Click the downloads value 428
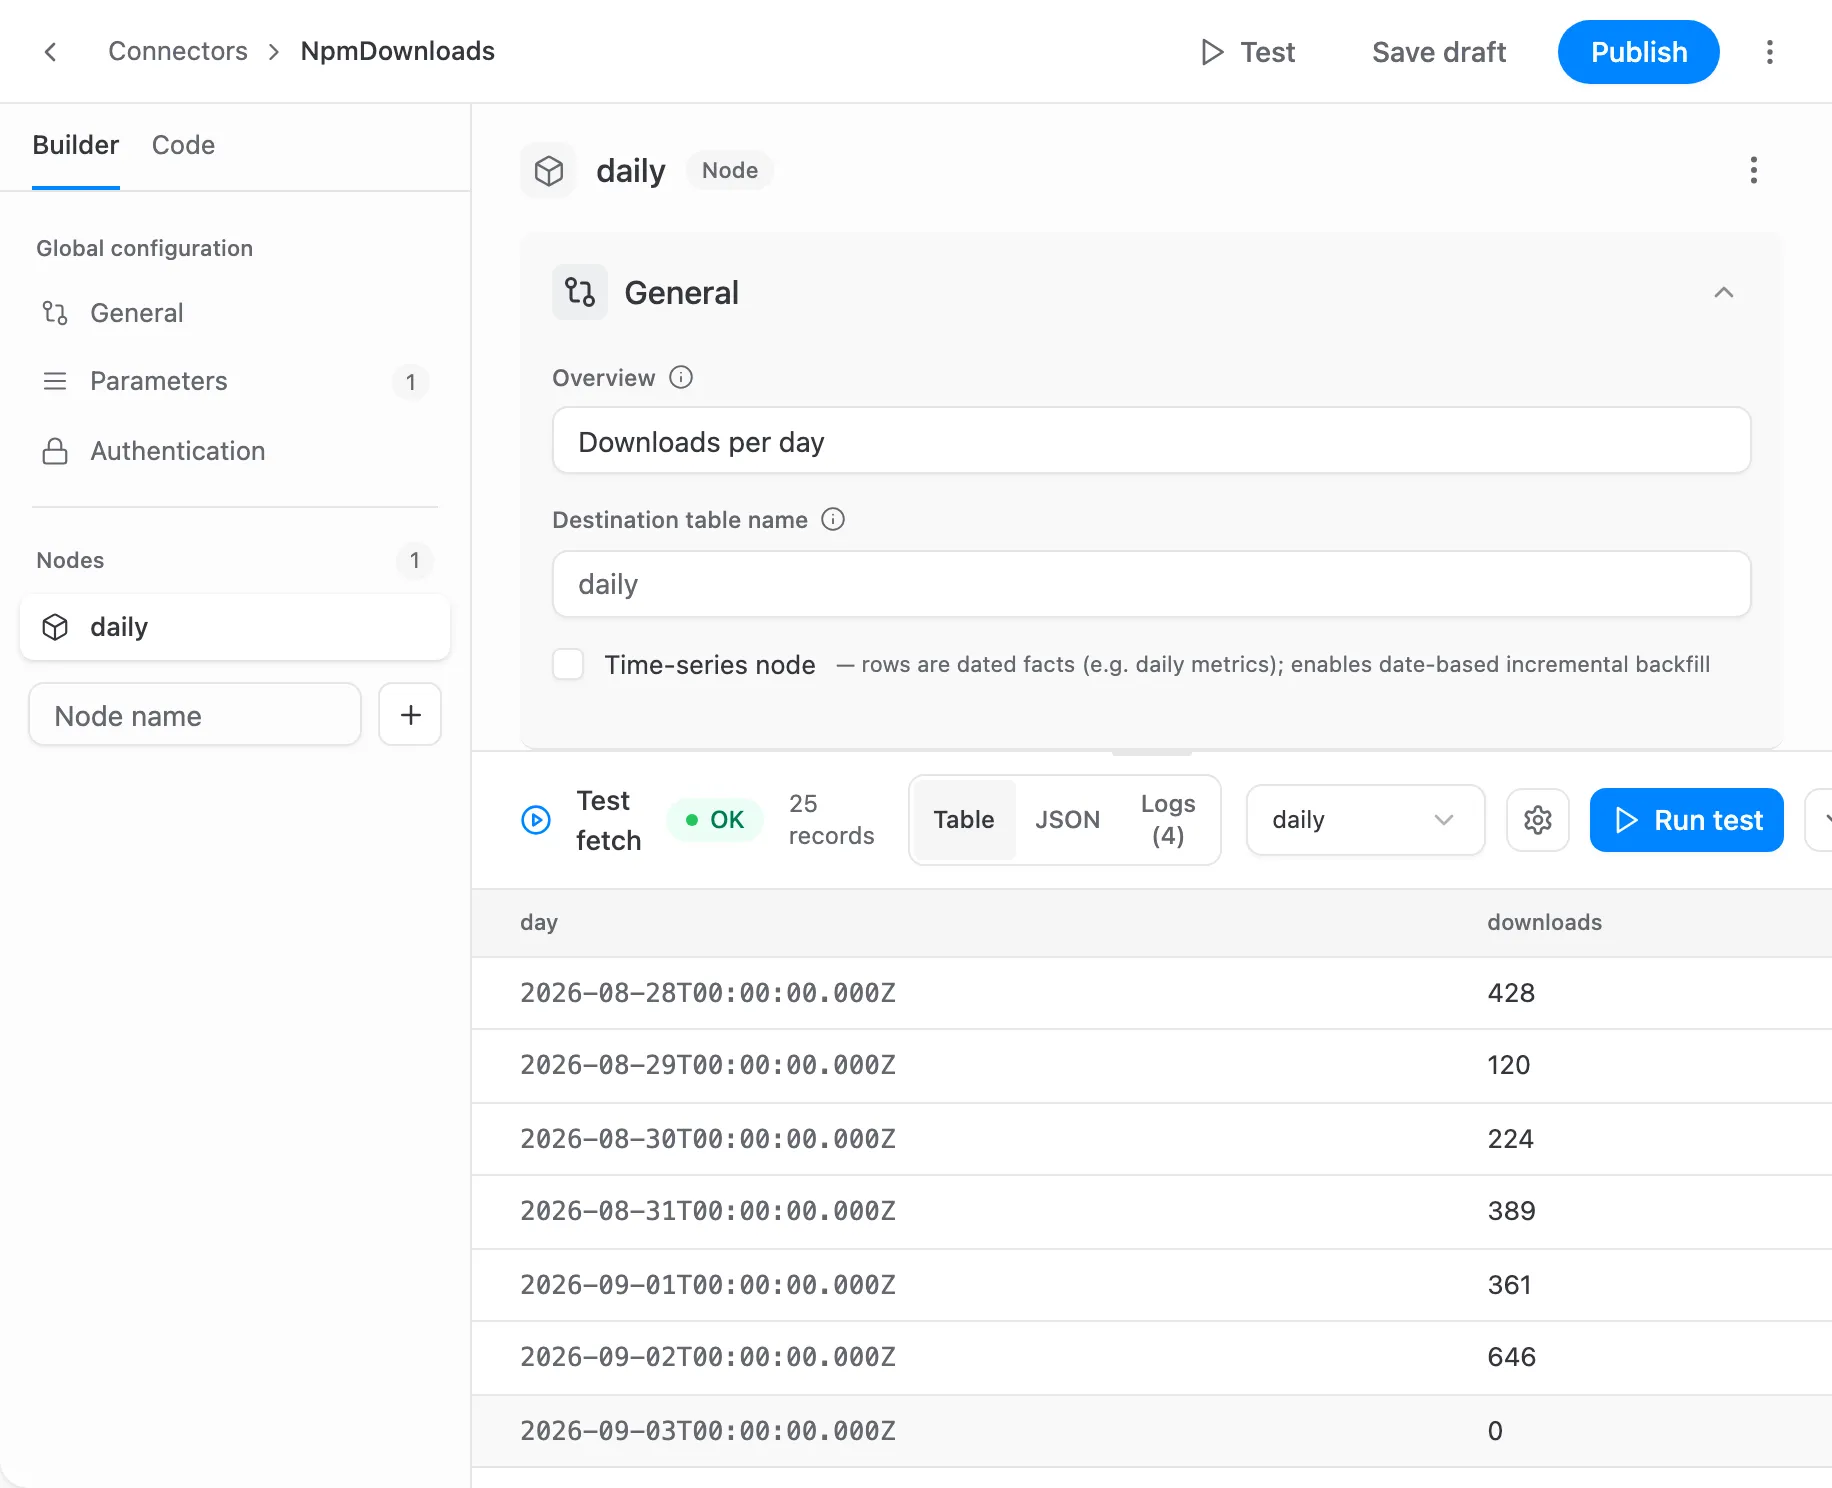The width and height of the screenshot is (1832, 1488). click(1511, 993)
